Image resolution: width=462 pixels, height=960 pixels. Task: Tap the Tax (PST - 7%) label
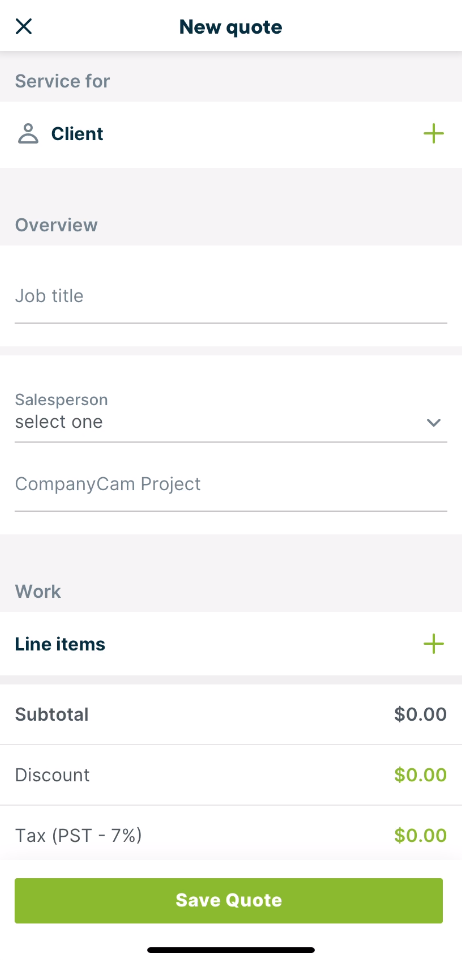point(78,835)
